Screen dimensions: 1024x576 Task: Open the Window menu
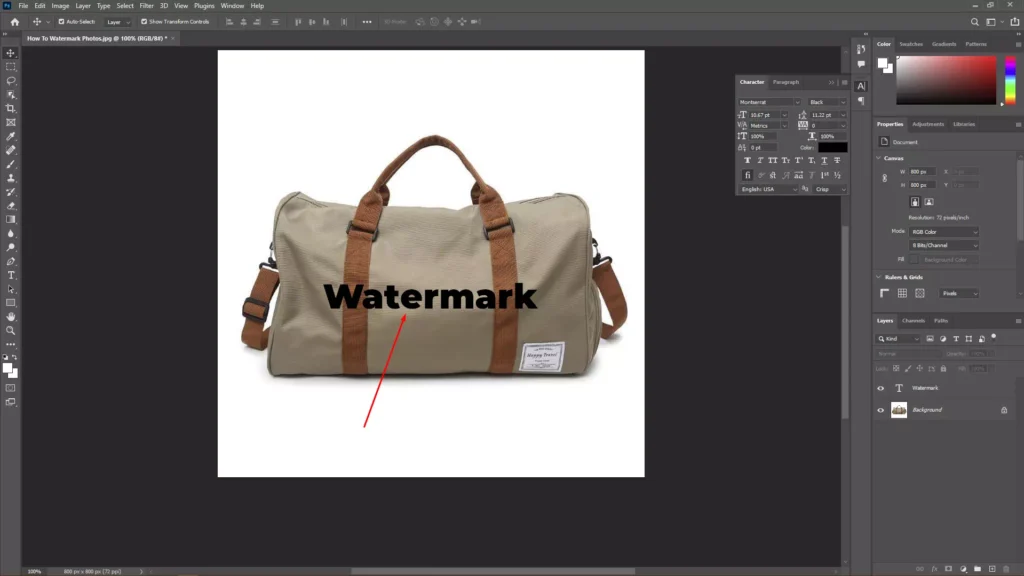click(x=232, y=6)
